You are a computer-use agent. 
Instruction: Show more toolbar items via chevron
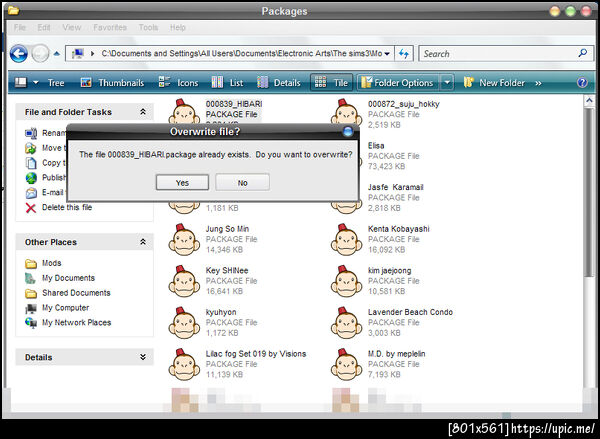[x=538, y=83]
